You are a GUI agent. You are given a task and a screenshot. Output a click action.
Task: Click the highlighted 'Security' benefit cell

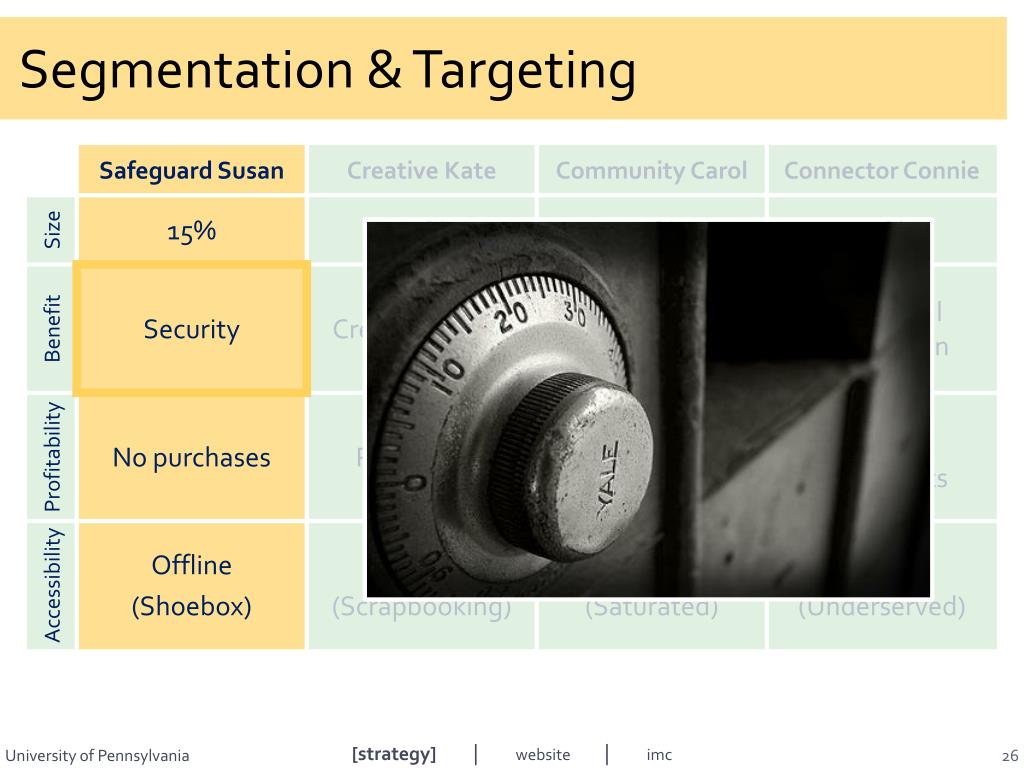[191, 328]
